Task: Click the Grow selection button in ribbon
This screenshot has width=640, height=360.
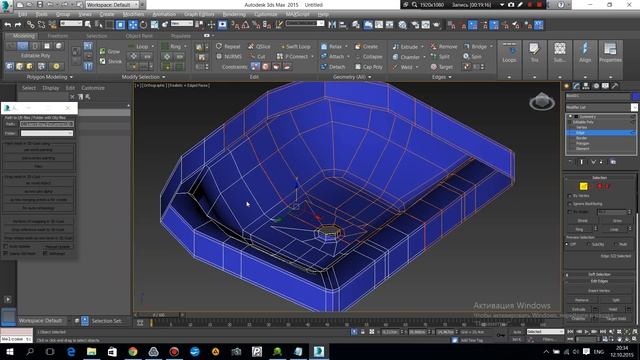Action: (x=110, y=51)
